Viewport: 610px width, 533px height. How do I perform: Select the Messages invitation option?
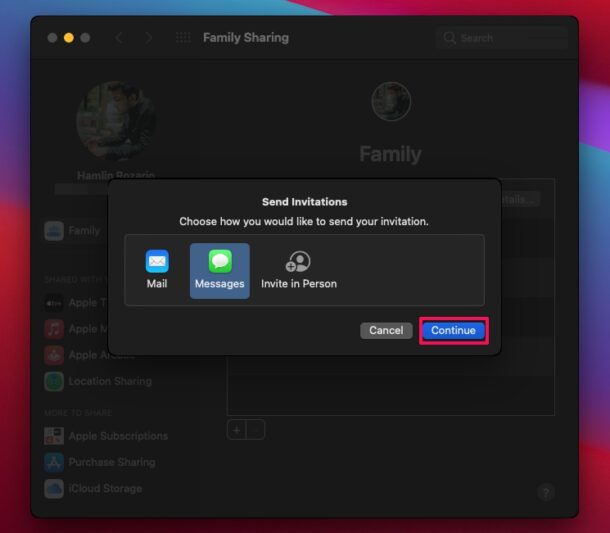pyautogui.click(x=220, y=271)
